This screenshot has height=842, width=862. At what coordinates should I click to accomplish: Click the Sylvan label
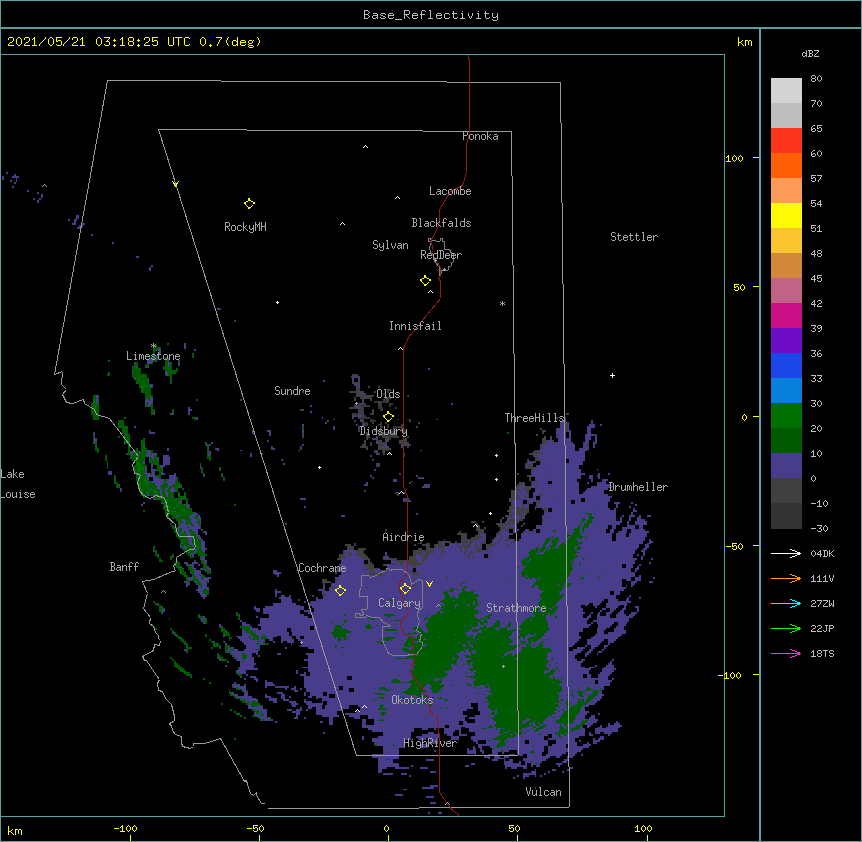pos(390,246)
